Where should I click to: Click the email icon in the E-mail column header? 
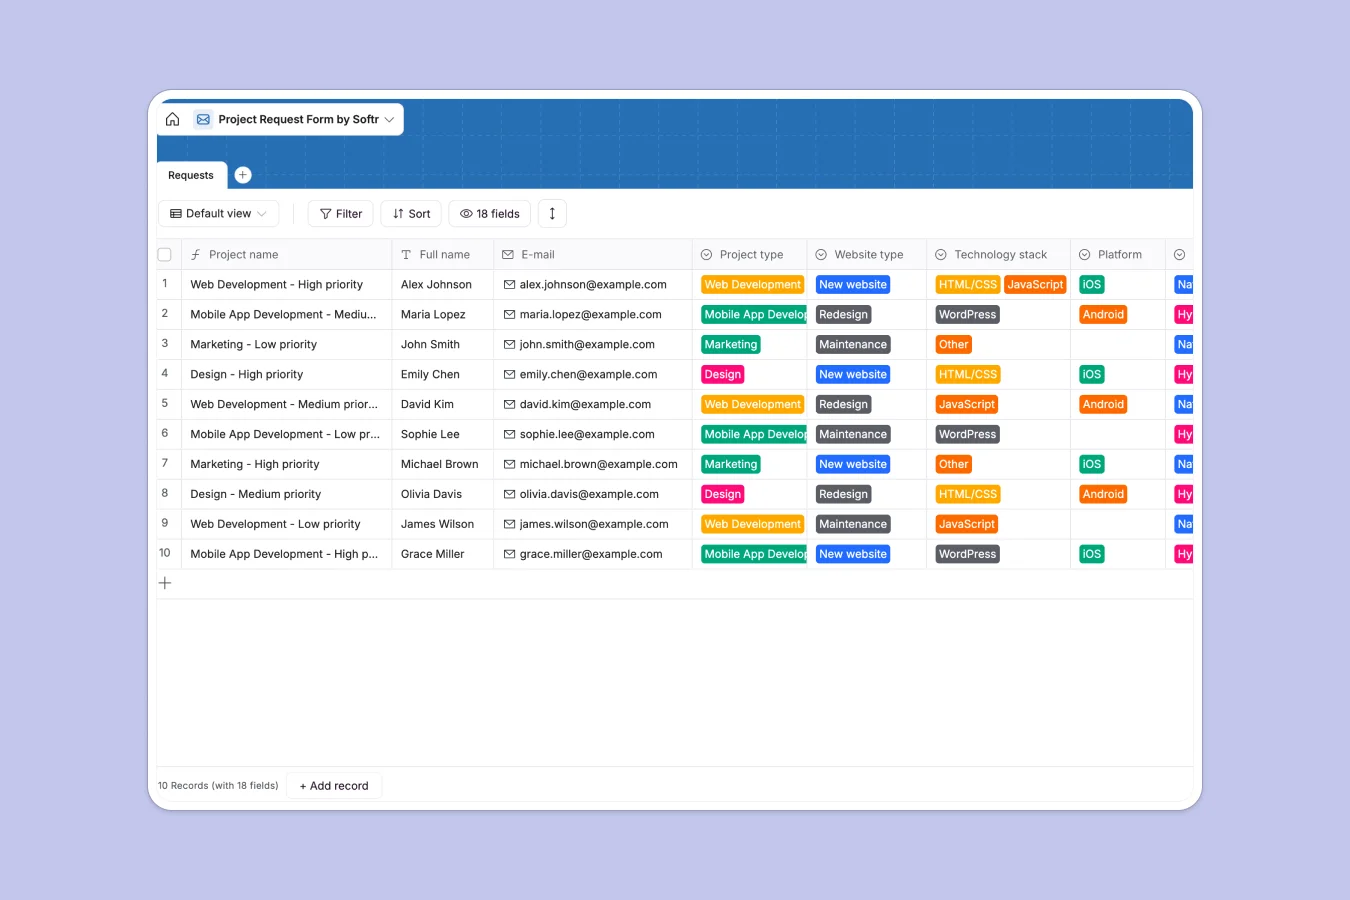click(x=508, y=254)
